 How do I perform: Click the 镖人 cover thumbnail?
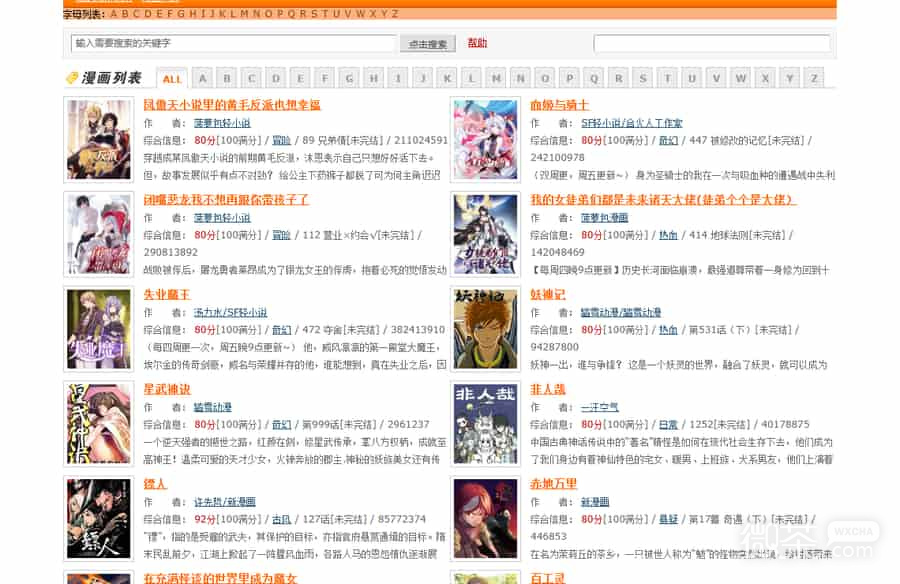[99, 519]
